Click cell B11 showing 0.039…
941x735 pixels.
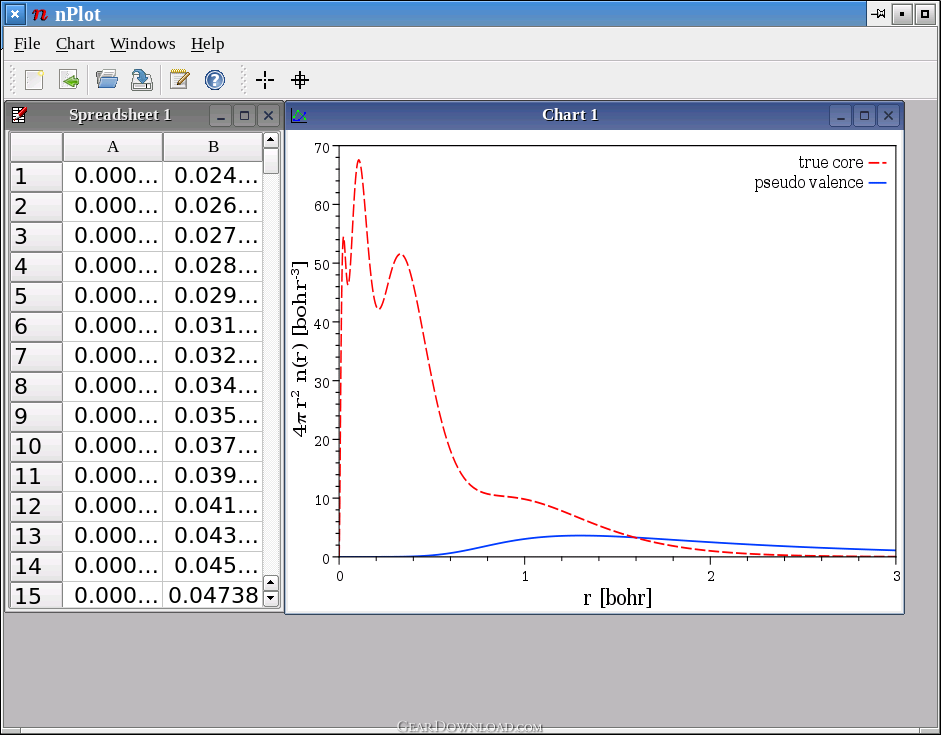click(x=213, y=476)
